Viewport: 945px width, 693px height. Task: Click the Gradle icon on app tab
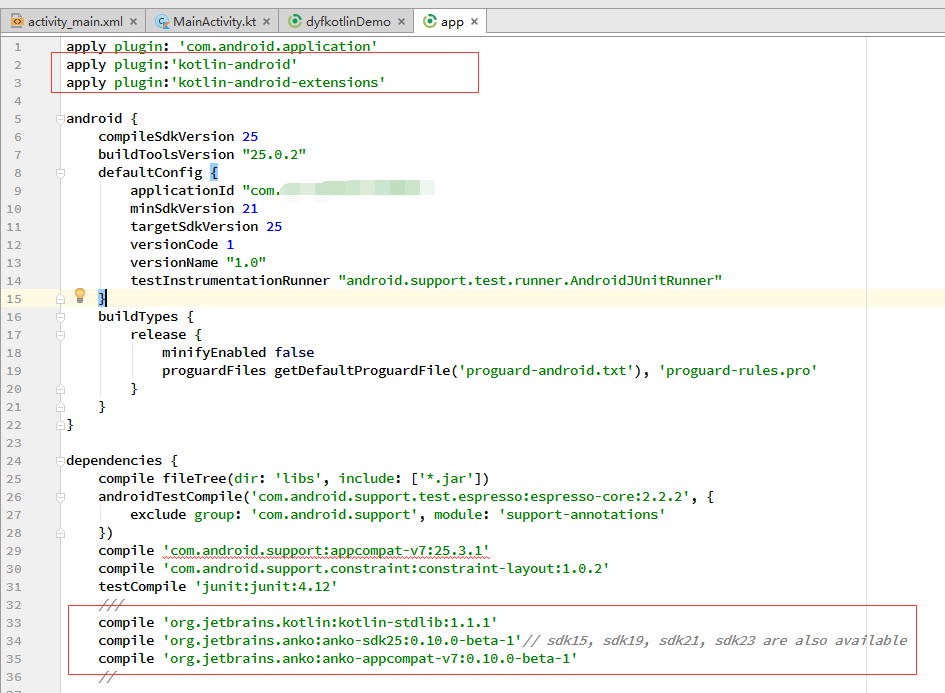pos(430,22)
